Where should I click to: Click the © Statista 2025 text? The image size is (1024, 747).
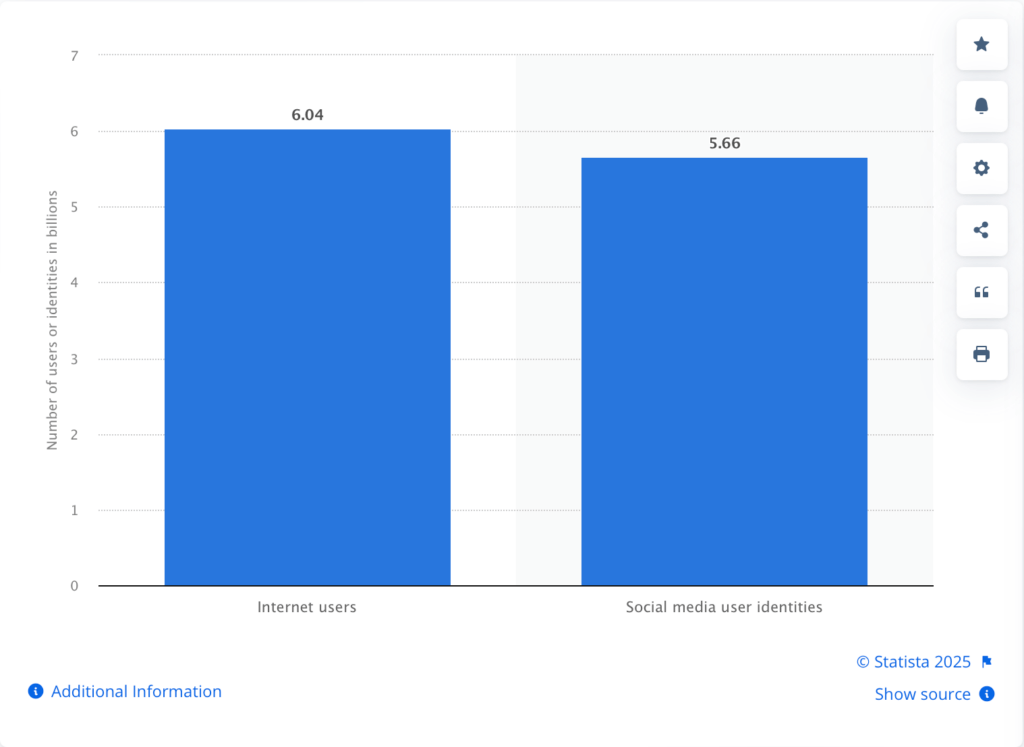[x=913, y=662]
